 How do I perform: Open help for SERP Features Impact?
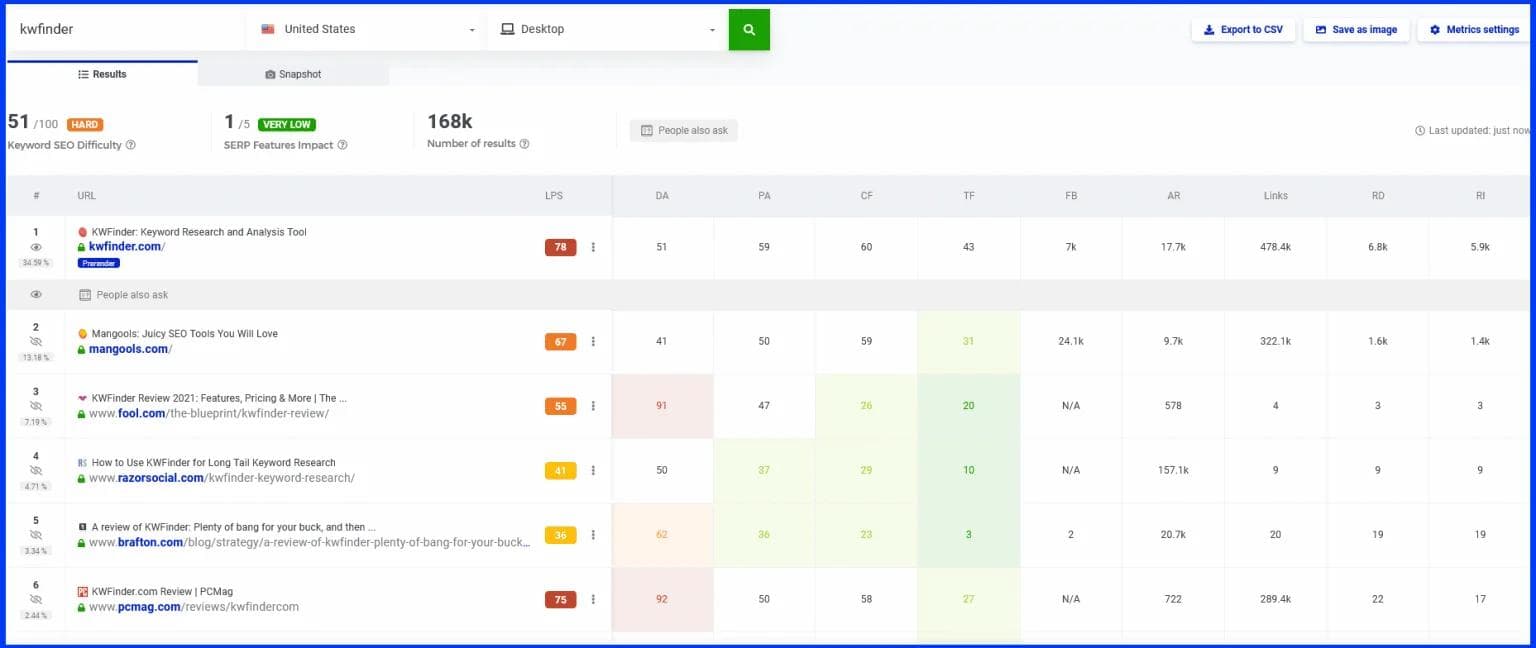pos(343,145)
